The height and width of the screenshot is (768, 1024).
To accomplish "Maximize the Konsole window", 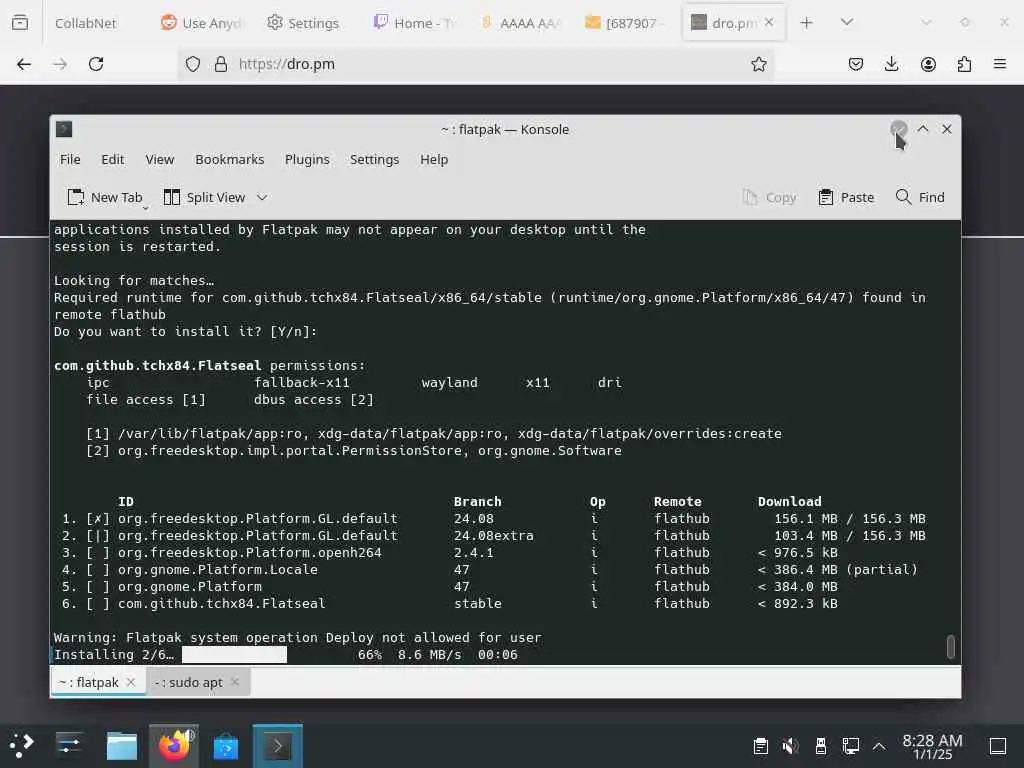I will pos(923,129).
